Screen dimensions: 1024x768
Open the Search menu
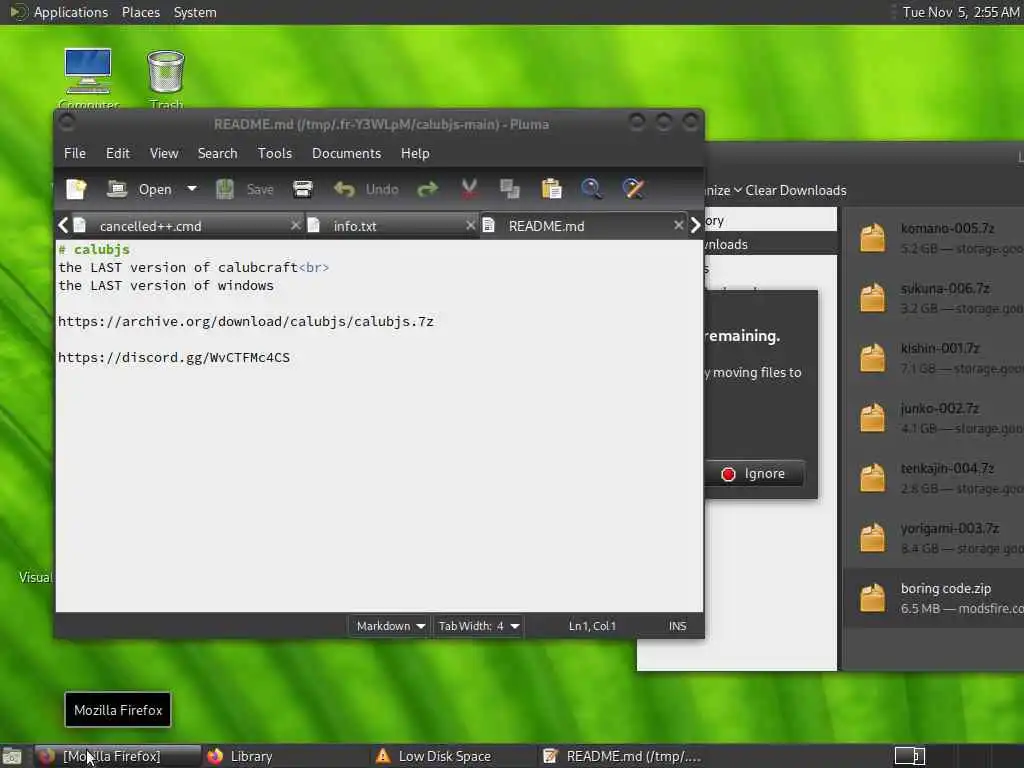tap(217, 153)
